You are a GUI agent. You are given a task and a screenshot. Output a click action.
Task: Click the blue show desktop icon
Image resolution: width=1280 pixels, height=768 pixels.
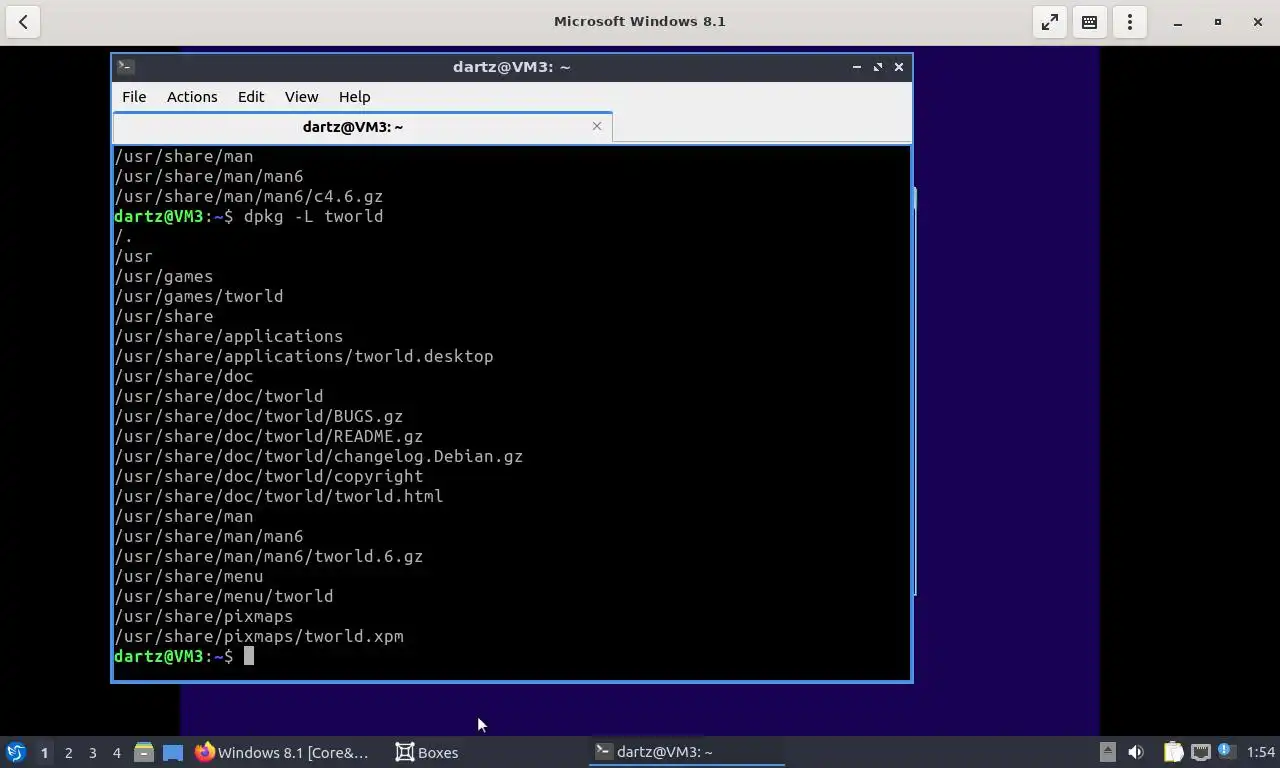173,752
